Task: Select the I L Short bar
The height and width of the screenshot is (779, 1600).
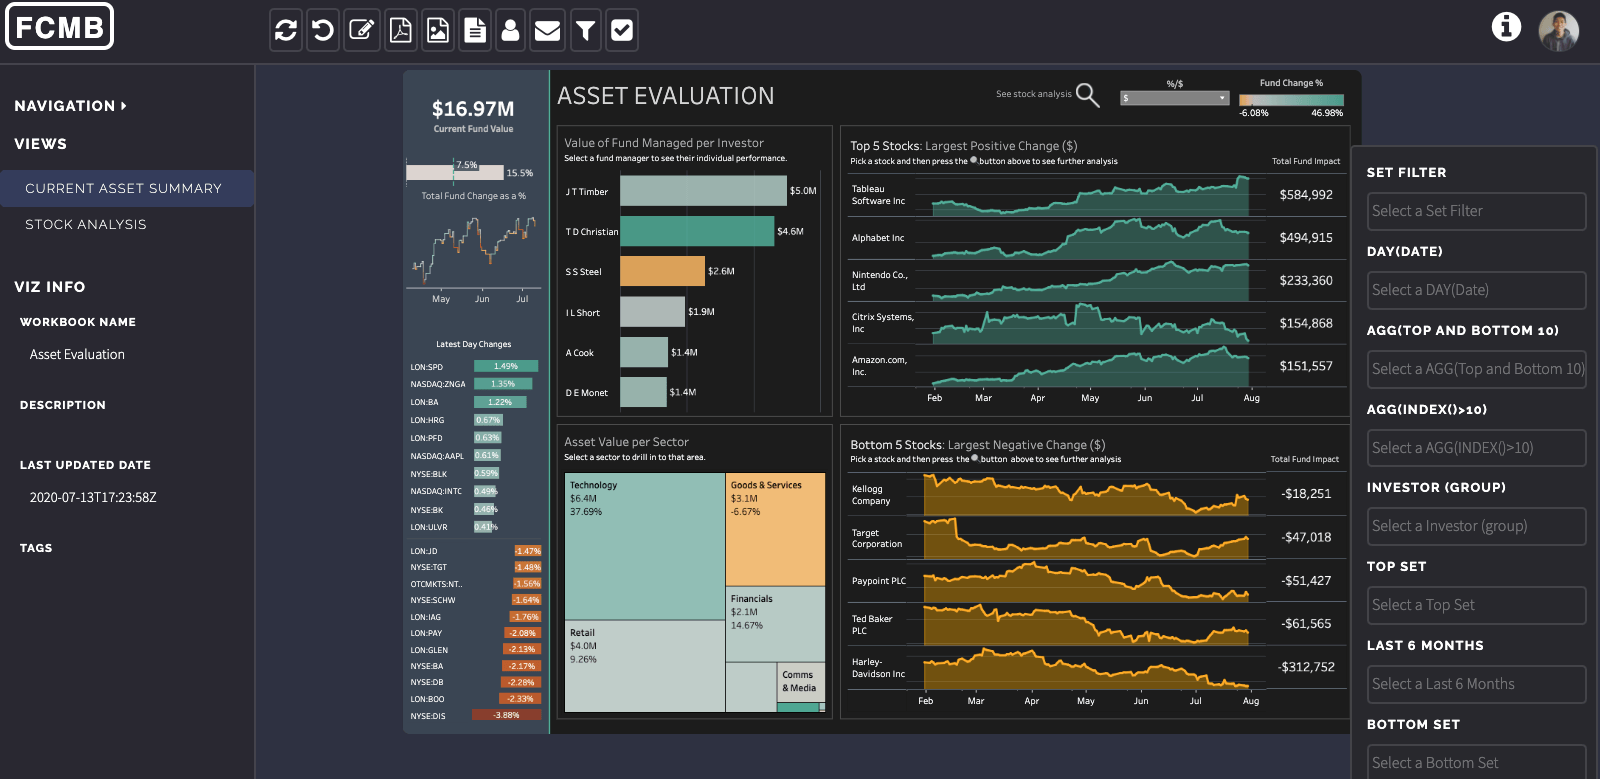Action: 652,312
